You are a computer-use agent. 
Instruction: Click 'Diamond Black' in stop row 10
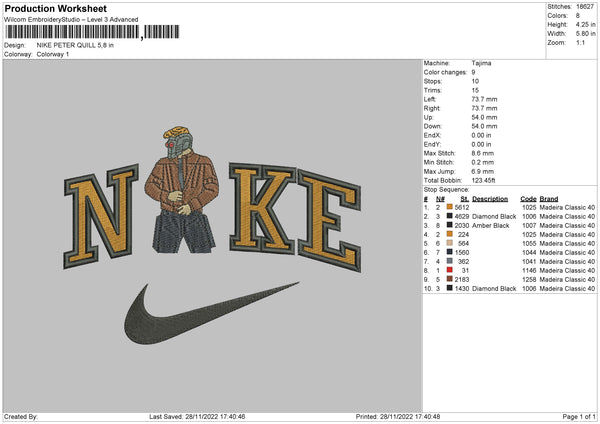click(x=494, y=288)
